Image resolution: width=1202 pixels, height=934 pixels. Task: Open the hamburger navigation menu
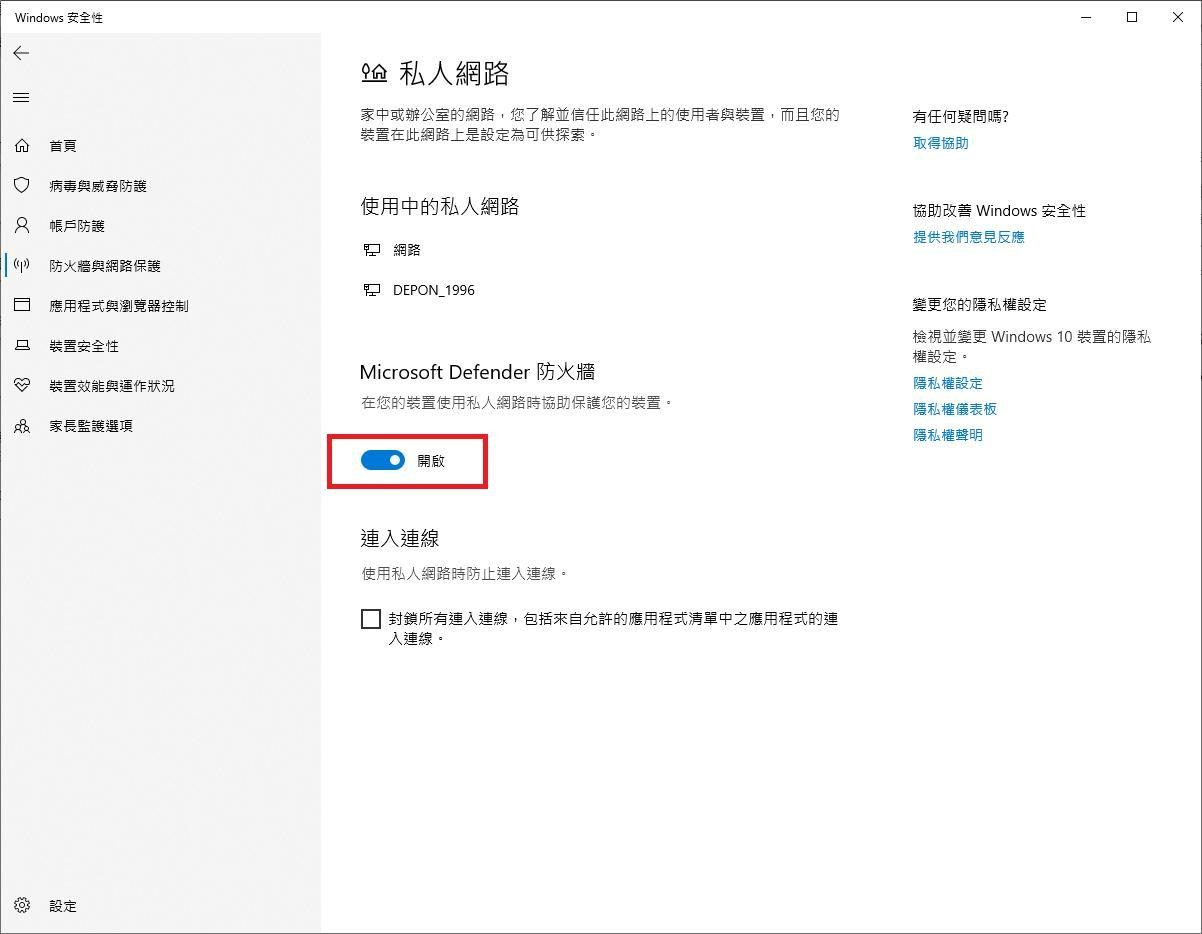pyautogui.click(x=21, y=97)
